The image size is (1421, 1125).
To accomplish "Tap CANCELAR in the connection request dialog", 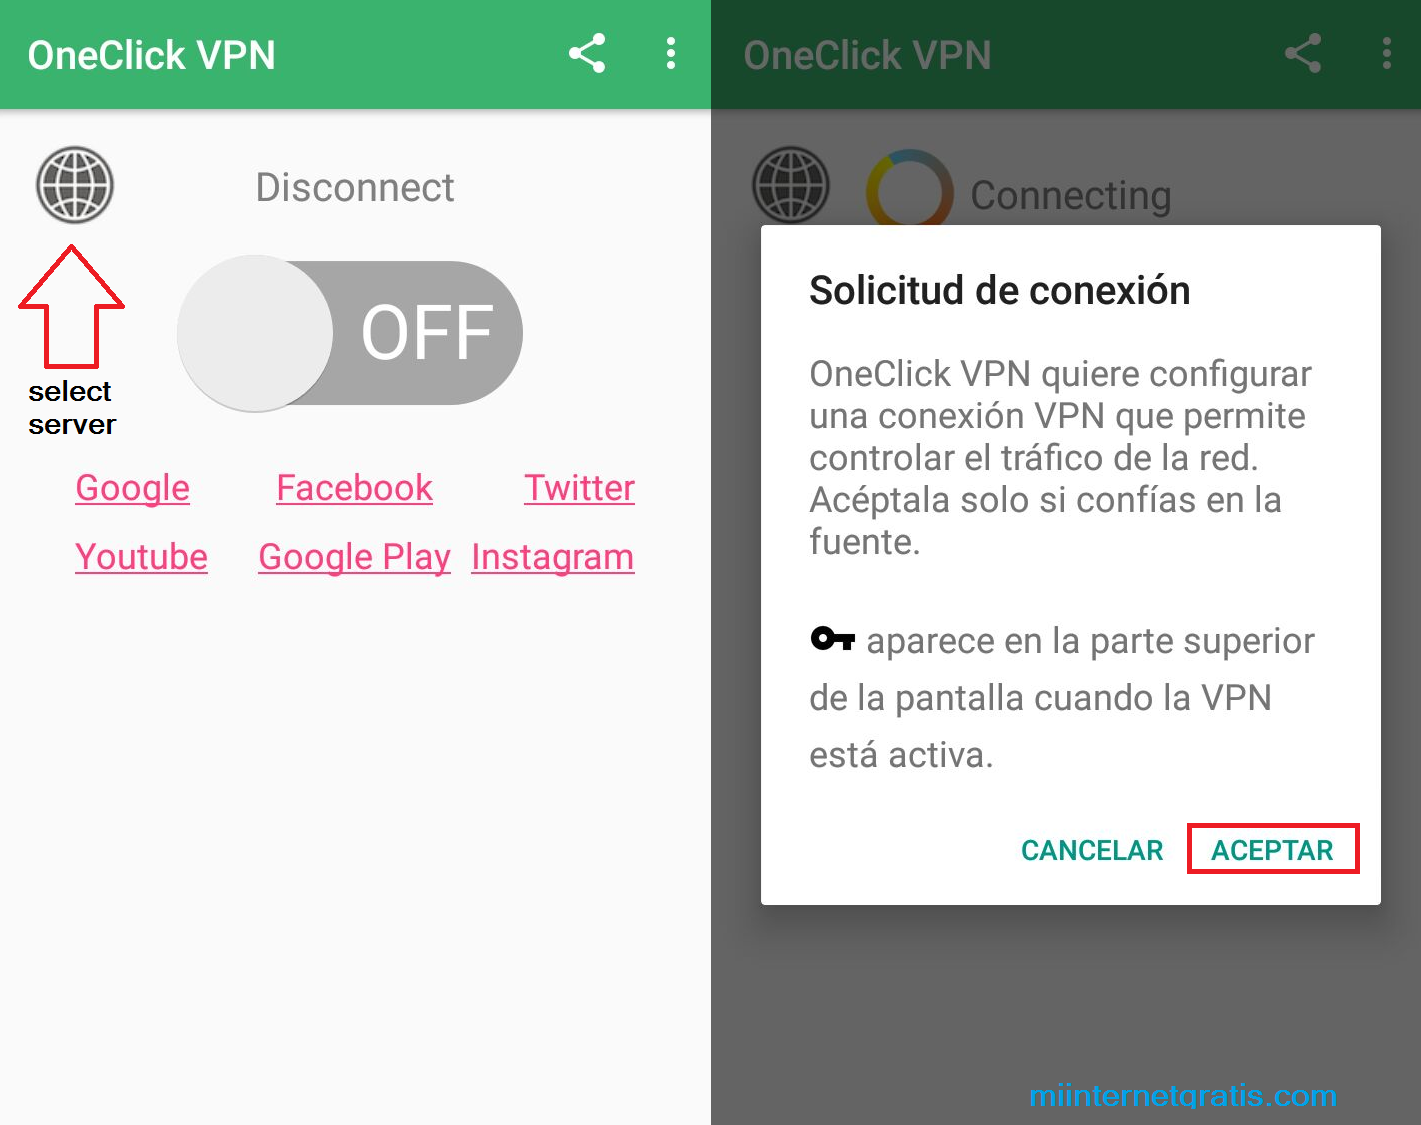I will [1092, 850].
